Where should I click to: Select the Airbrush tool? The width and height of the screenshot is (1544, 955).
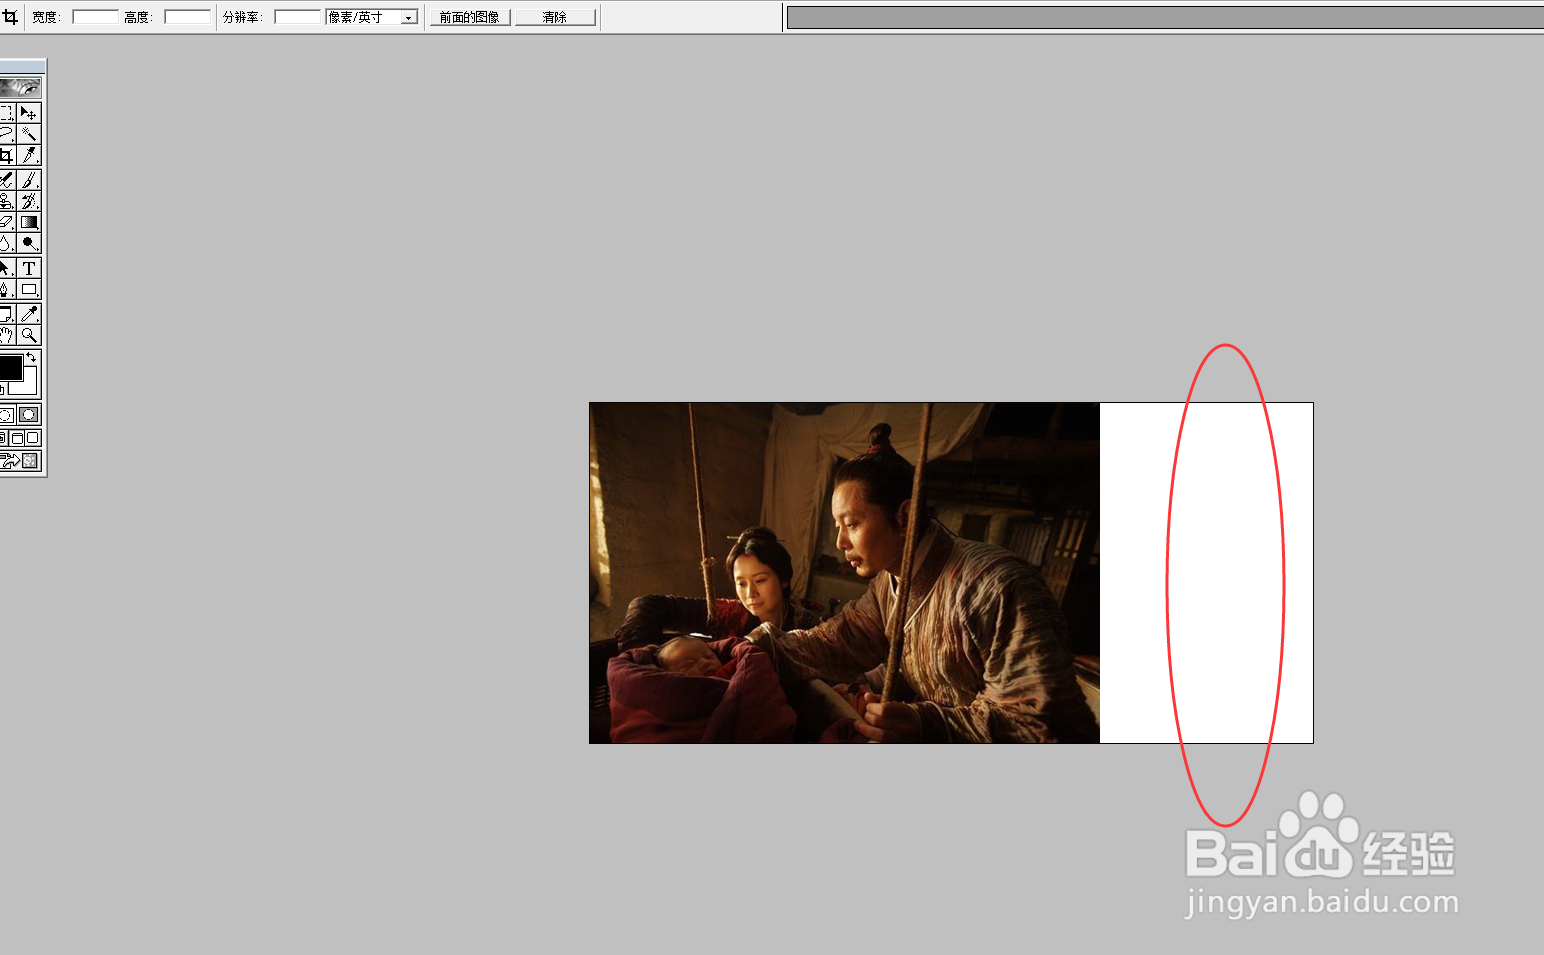tap(6, 180)
